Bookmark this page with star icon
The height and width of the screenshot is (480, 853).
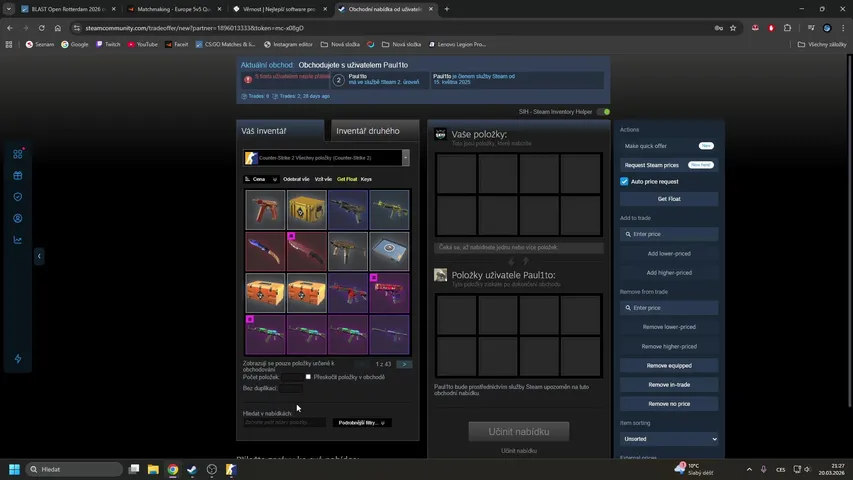tap(733, 28)
